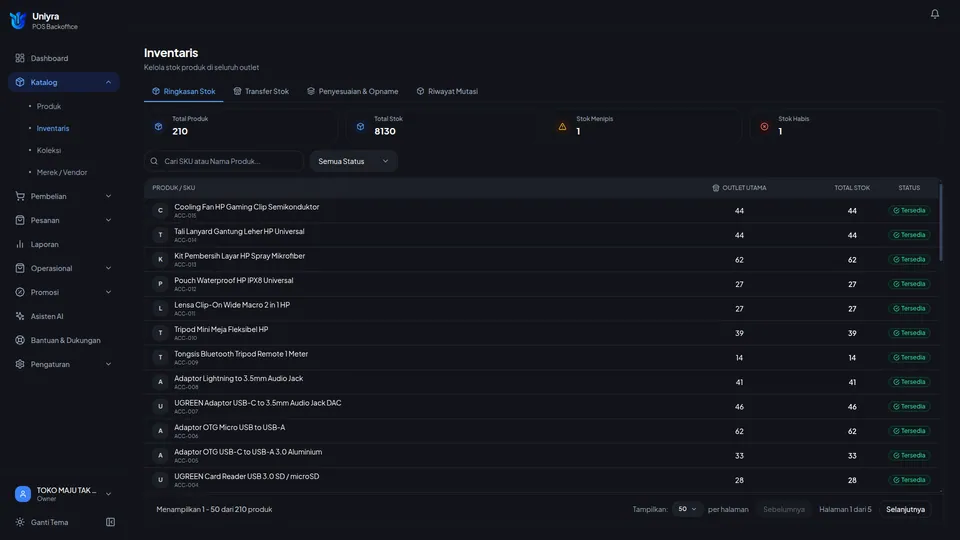Screen dimensions: 960x540
Task: Click the P avatar for Pouch Waterproof row
Action: click(160, 284)
